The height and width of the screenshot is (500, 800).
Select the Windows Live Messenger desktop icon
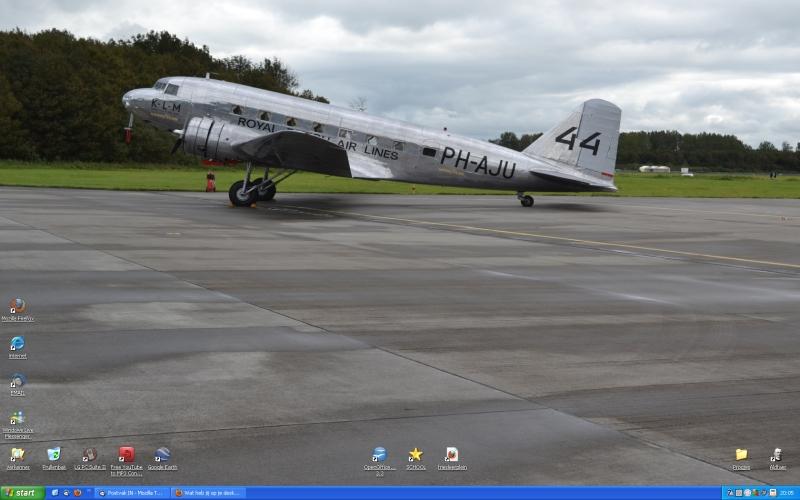point(17,424)
